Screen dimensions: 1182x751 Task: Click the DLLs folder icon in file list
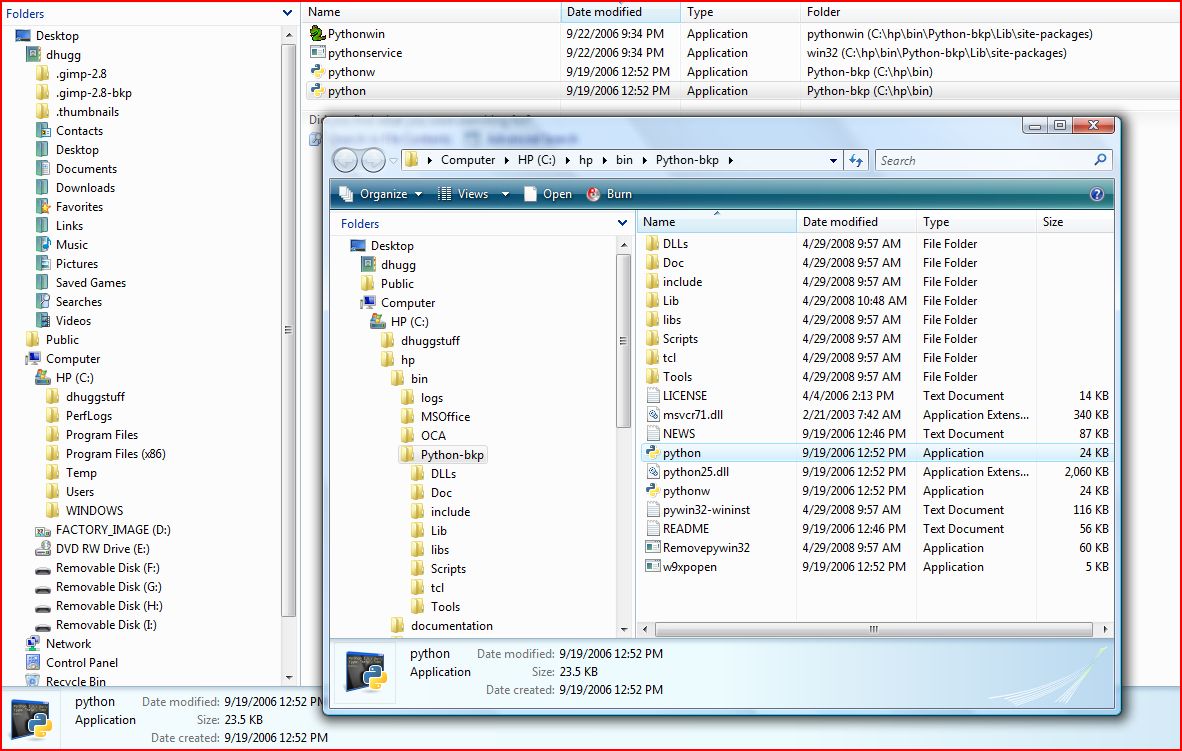coord(653,244)
